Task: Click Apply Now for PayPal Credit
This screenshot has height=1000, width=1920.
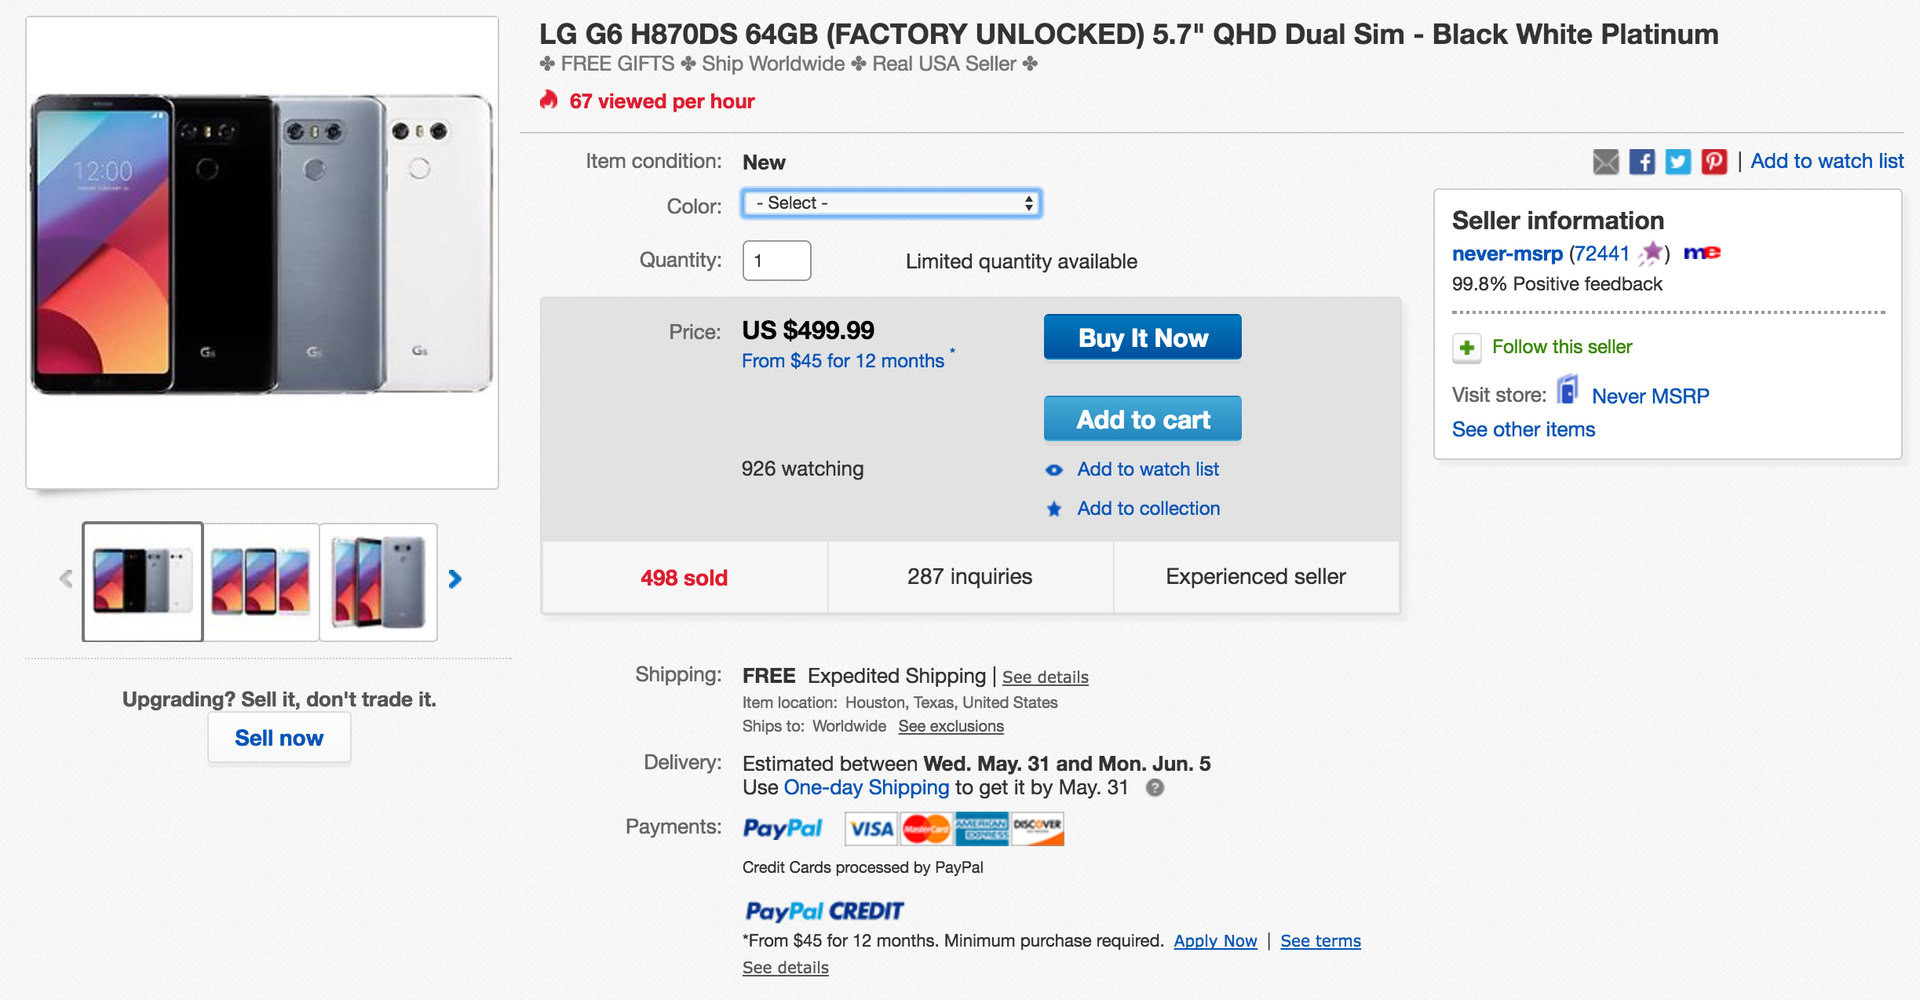Action: tap(1215, 941)
